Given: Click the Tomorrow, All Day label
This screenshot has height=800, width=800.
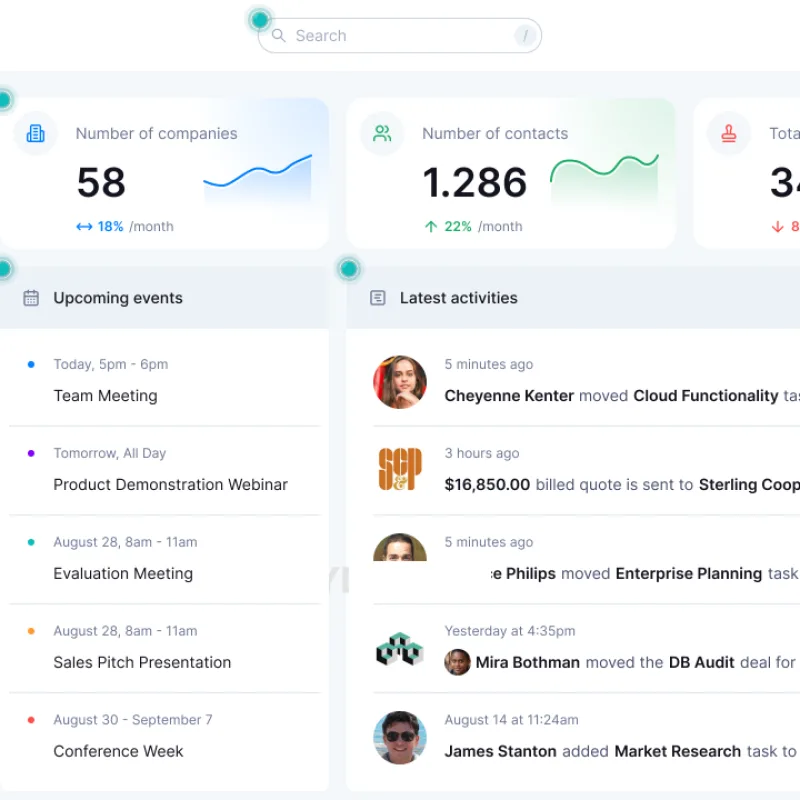Looking at the screenshot, I should click(x=110, y=453).
